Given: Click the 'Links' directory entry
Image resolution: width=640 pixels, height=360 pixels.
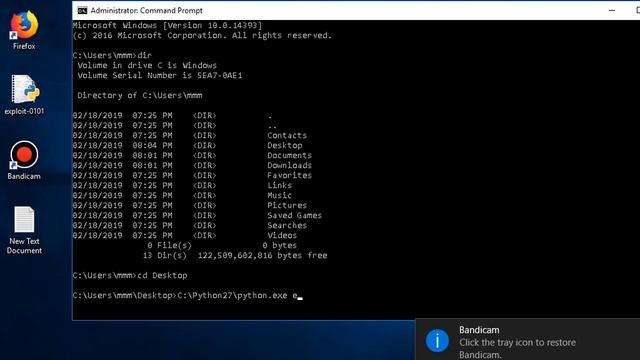Looking at the screenshot, I should tap(280, 185).
